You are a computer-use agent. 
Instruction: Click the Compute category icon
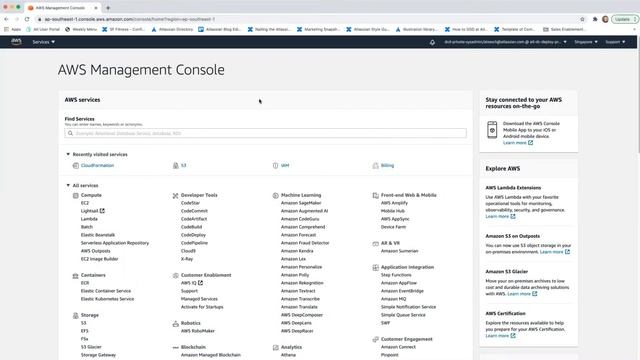coord(76,196)
